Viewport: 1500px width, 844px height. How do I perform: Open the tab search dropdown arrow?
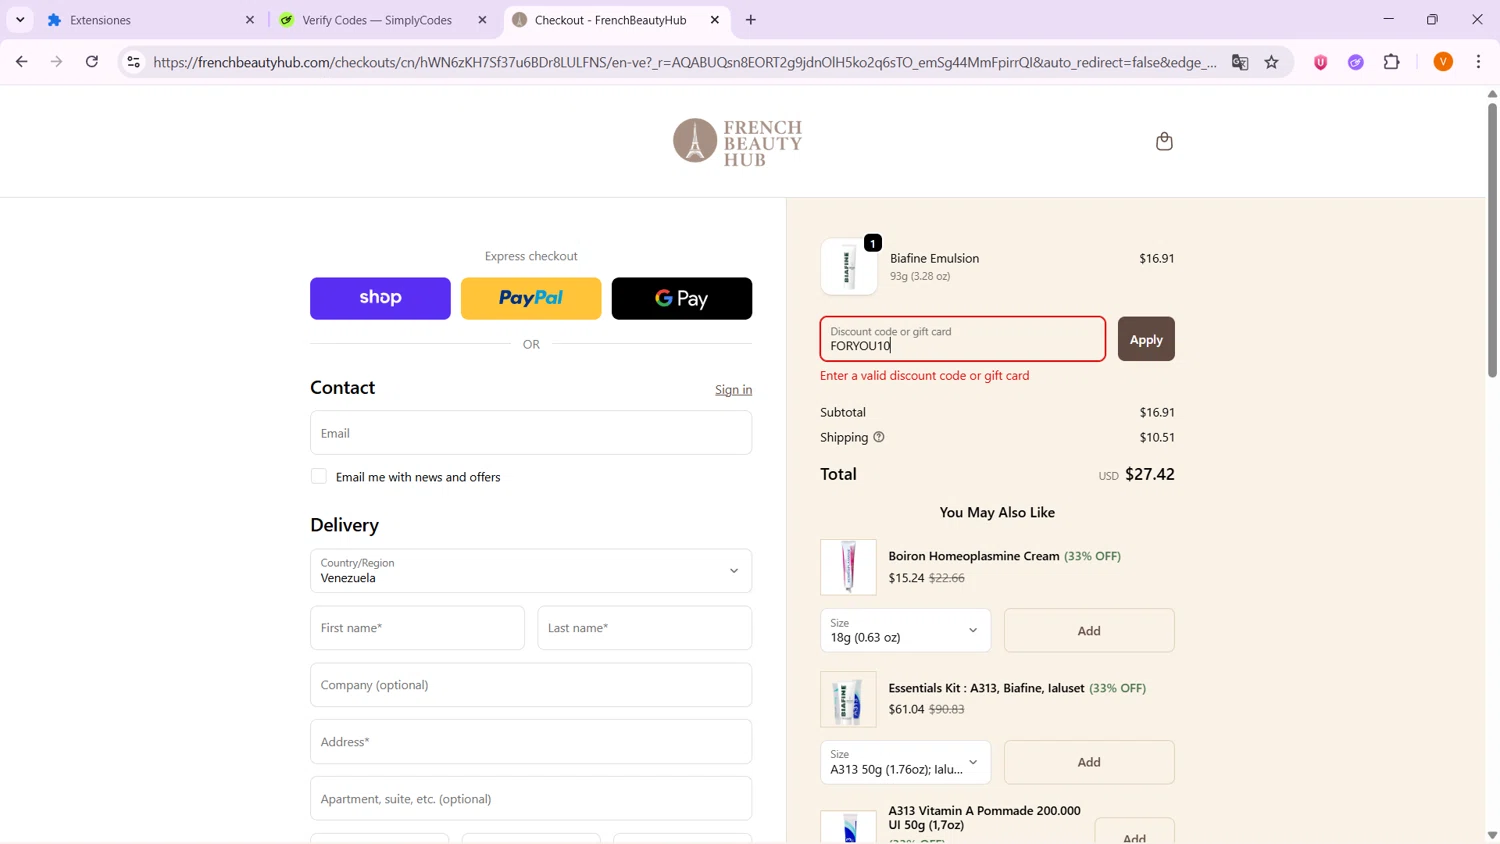[x=20, y=20]
